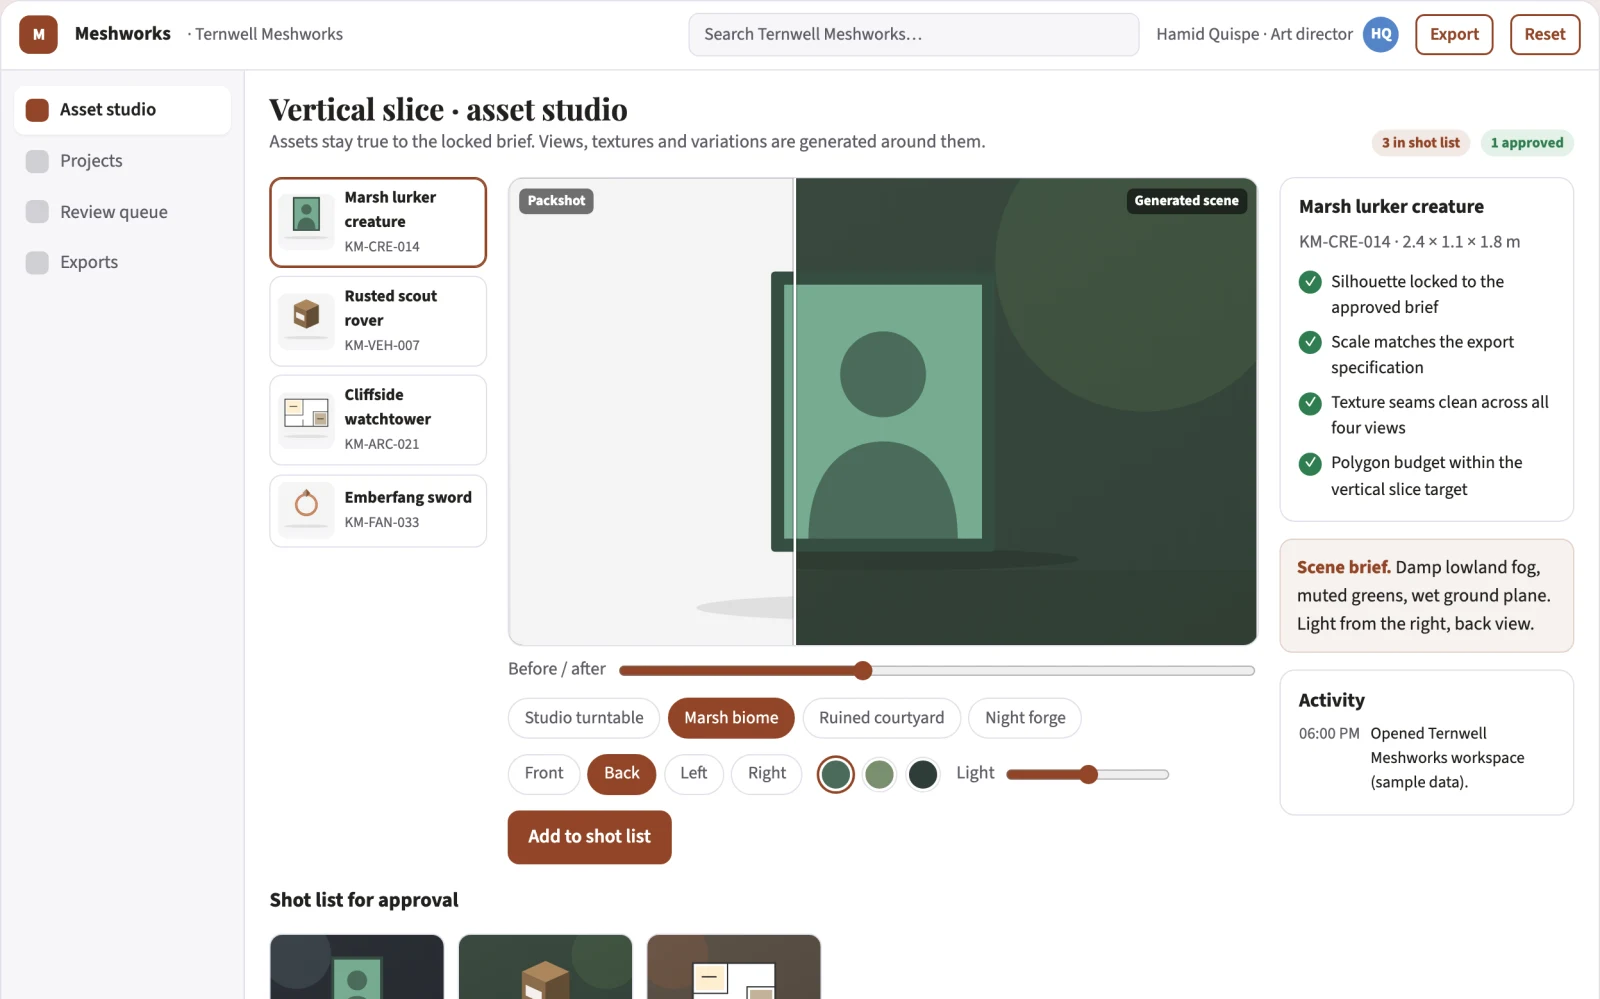The height and width of the screenshot is (999, 1600).
Task: Pick the teal green color swatch
Action: coord(836,774)
